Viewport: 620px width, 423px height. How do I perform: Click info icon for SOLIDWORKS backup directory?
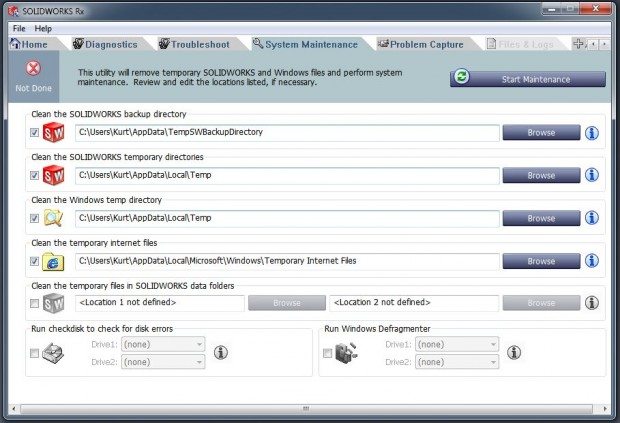click(x=591, y=132)
